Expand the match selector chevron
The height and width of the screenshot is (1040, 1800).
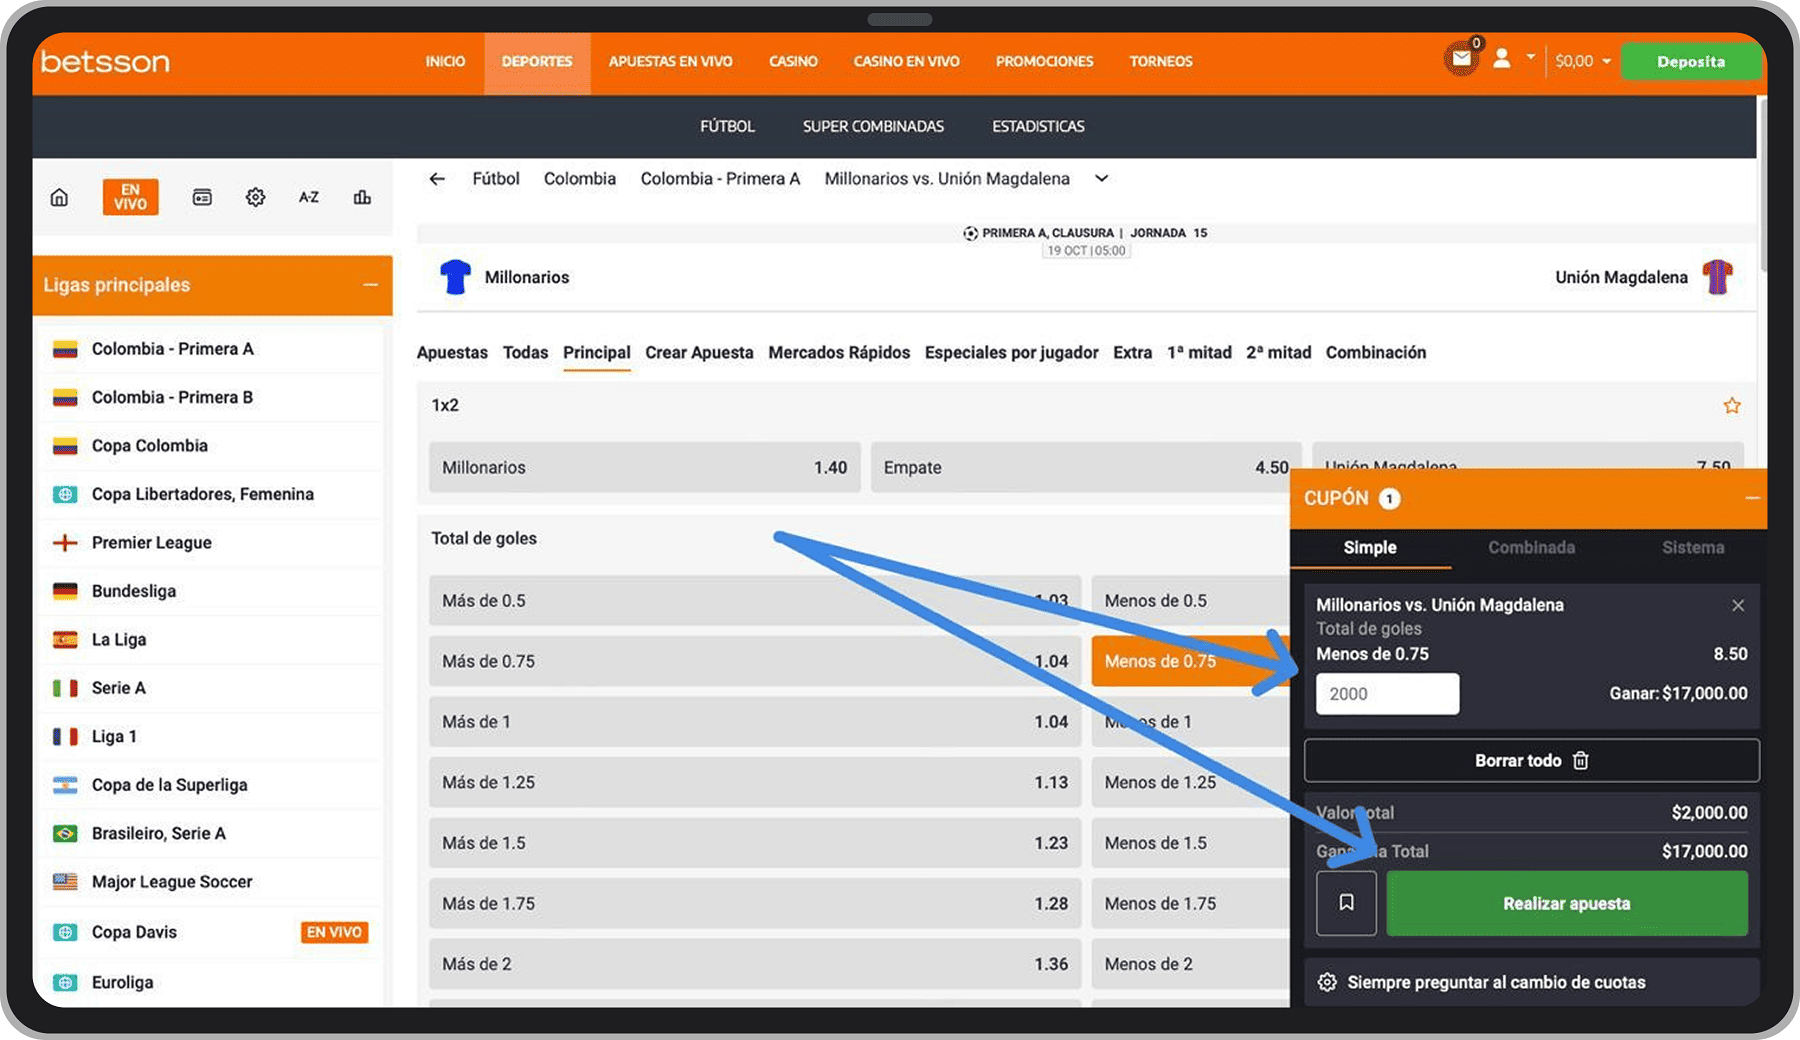click(1101, 179)
